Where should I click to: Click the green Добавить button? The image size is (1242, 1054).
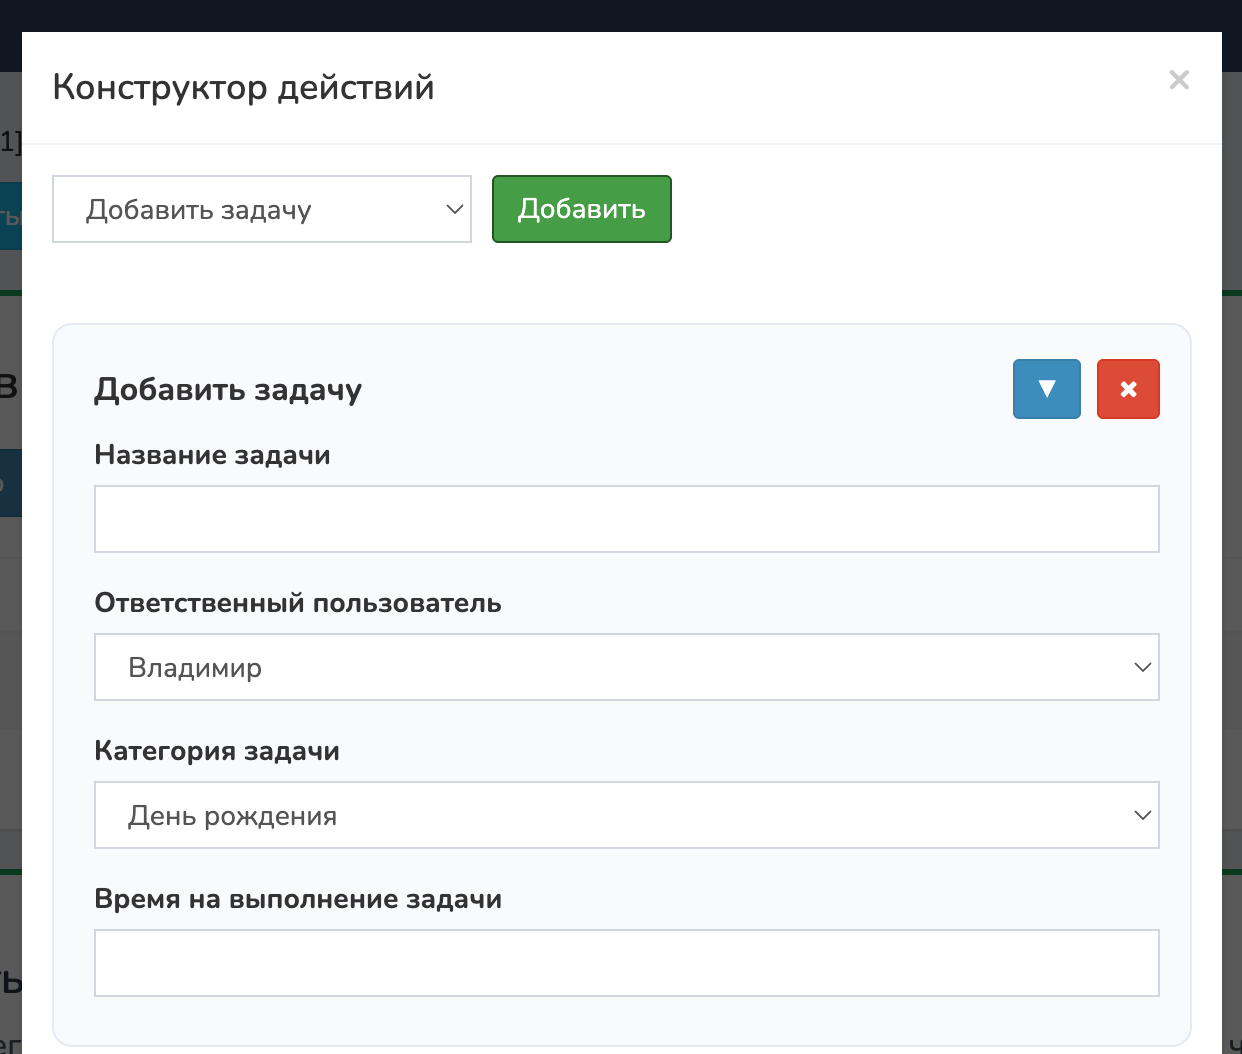[x=581, y=209]
